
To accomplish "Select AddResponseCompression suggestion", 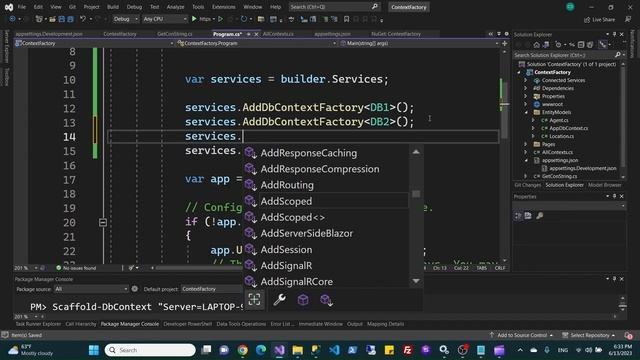I will [x=327, y=169].
